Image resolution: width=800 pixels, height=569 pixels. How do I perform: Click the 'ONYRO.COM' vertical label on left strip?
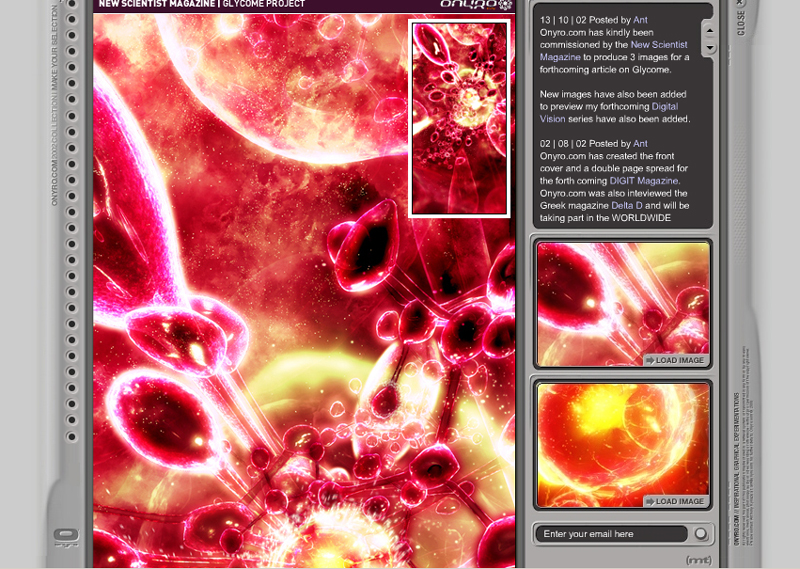click(x=55, y=182)
